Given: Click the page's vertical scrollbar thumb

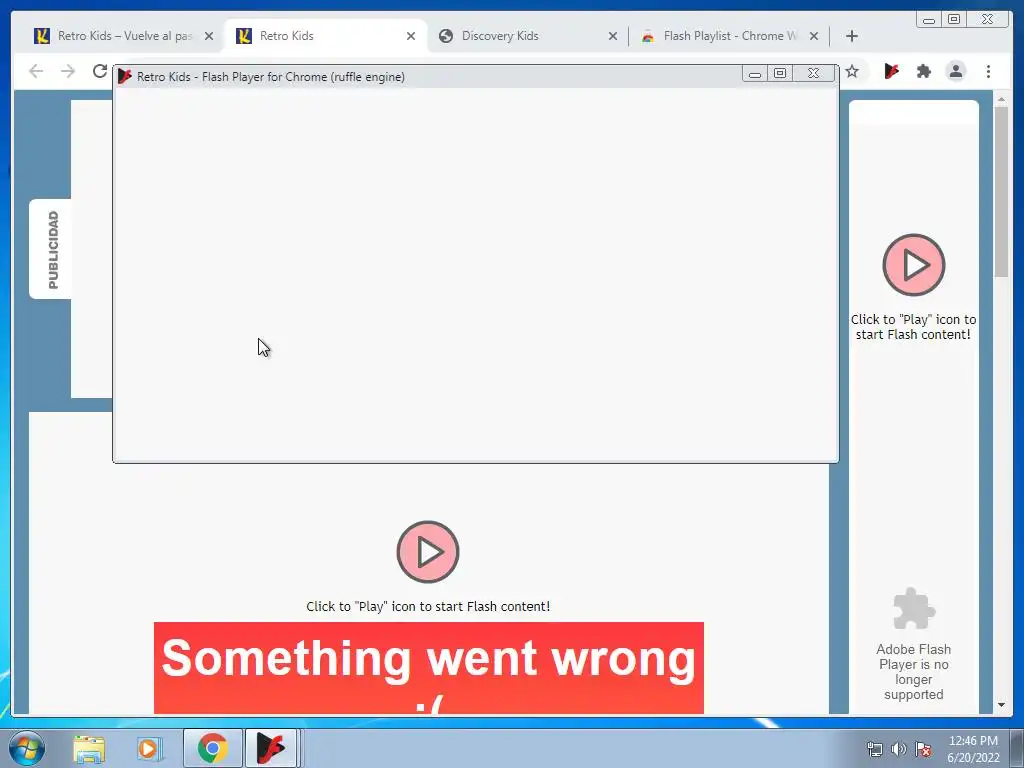Looking at the screenshot, I should pyautogui.click(x=1001, y=191).
